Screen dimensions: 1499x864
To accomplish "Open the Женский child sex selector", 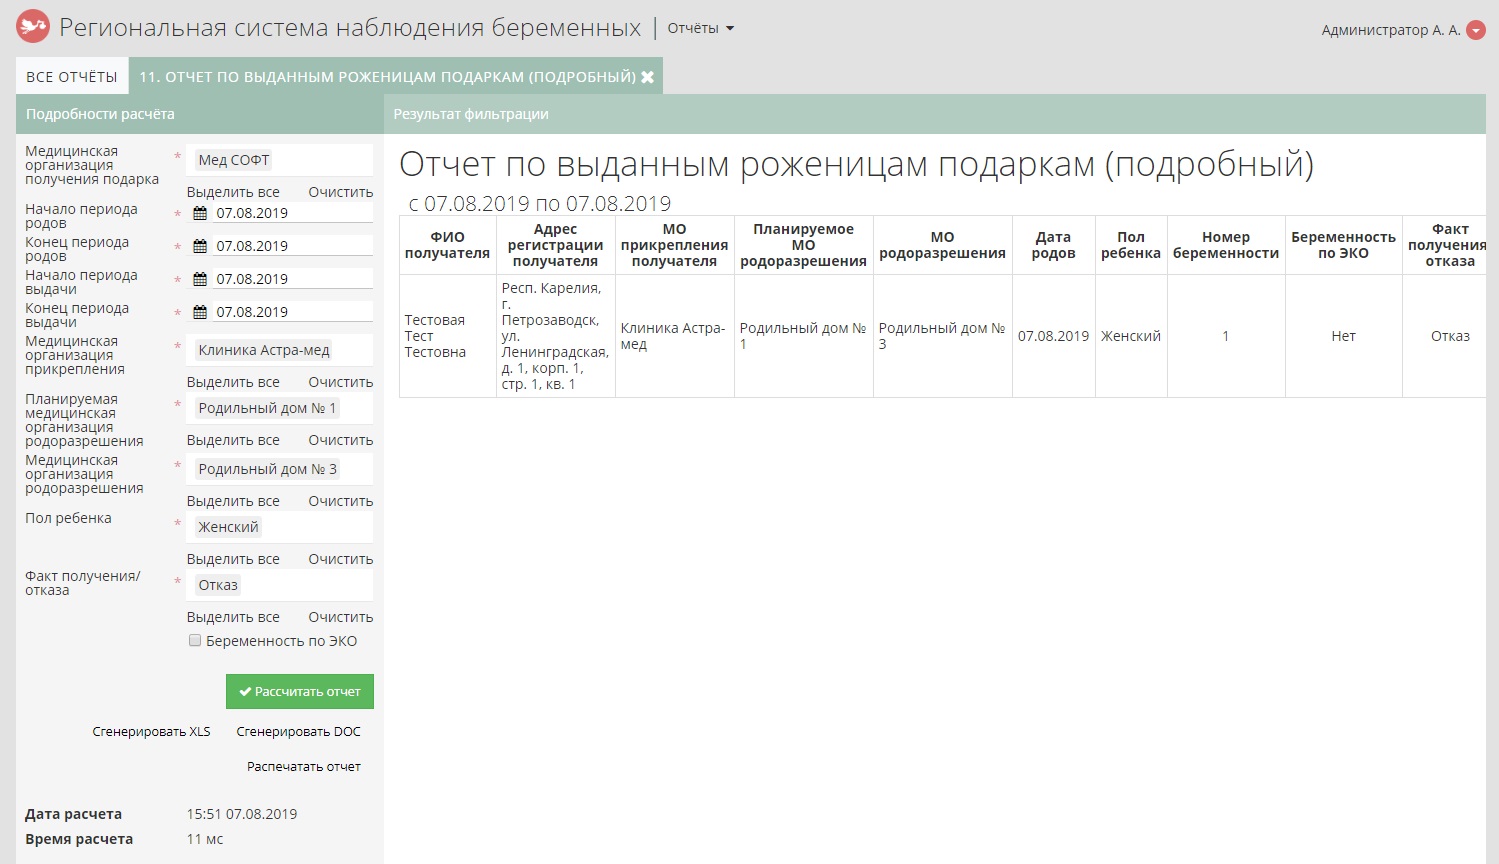I will (280, 527).
